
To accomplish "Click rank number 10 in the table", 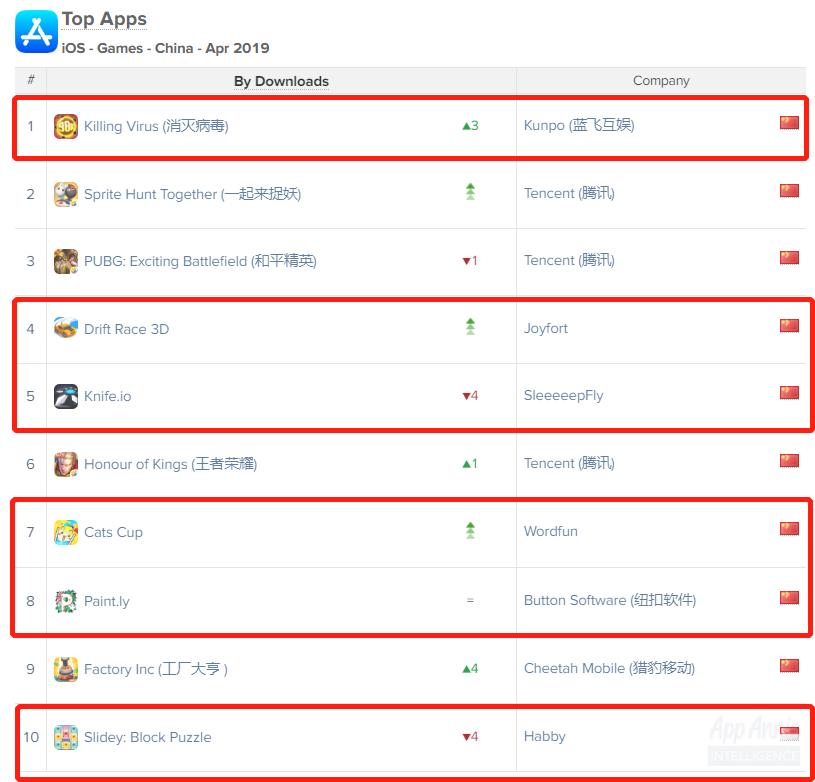I will click(31, 737).
